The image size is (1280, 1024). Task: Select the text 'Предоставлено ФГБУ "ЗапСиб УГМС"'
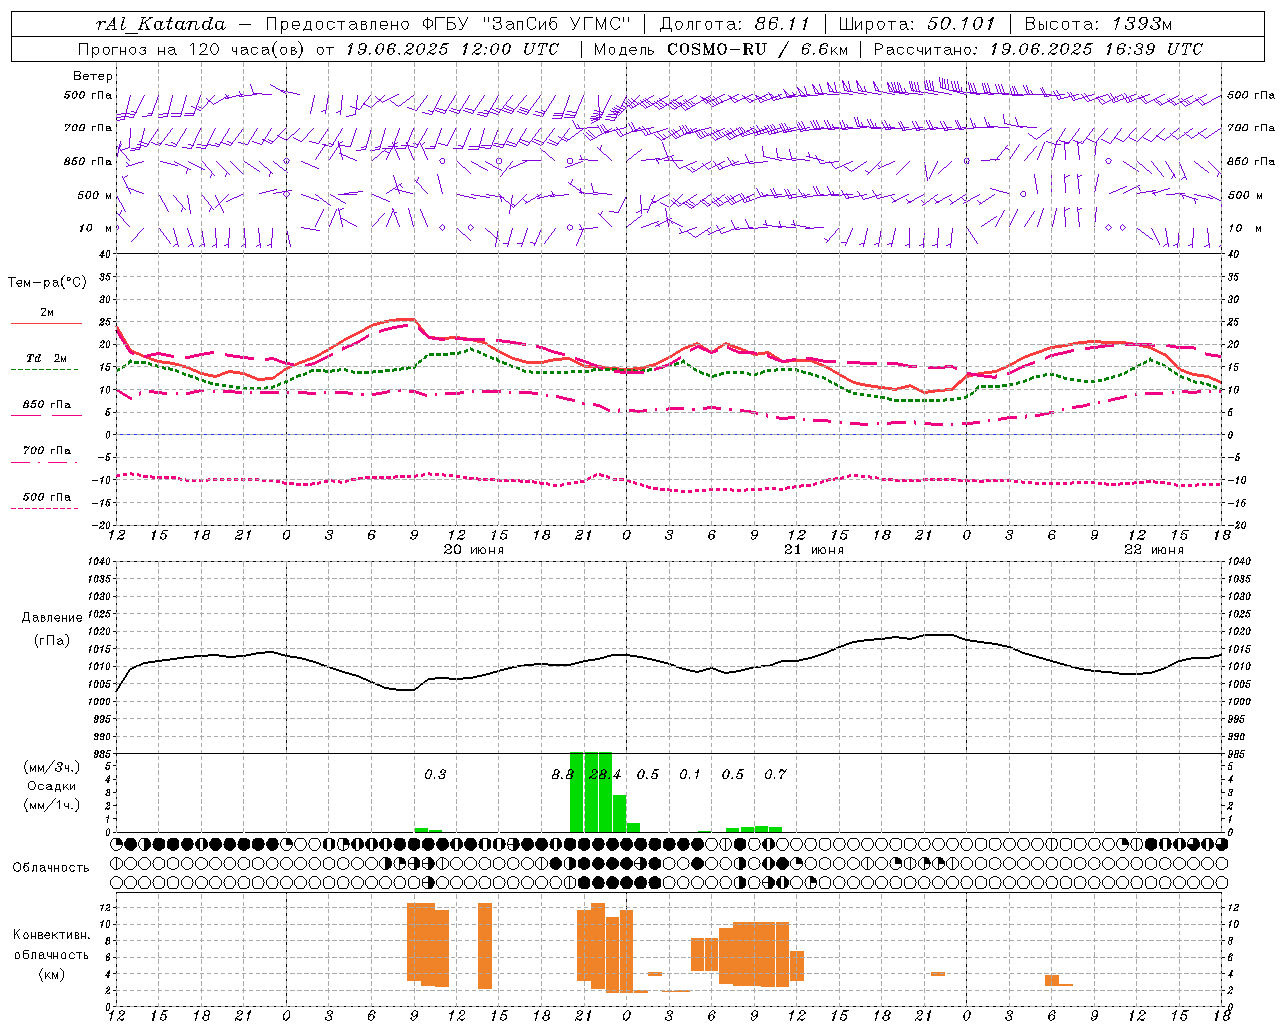[x=449, y=24]
